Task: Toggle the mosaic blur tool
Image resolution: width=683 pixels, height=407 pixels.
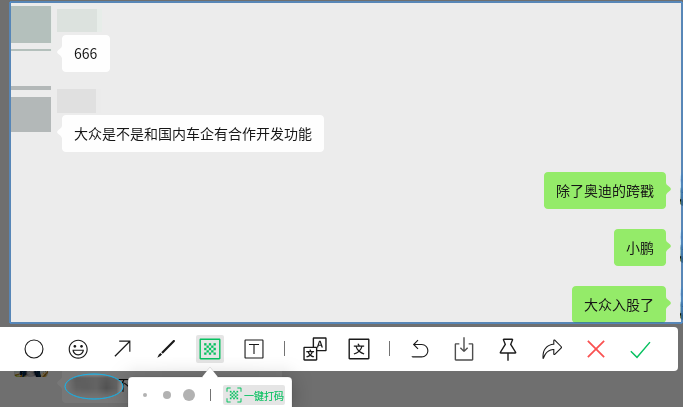Action: tap(210, 349)
